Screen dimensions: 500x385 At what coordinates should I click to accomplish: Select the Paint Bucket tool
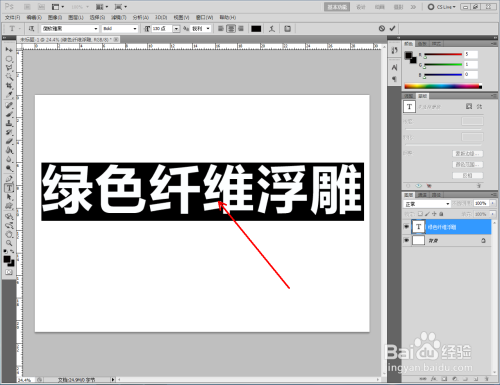[9, 150]
